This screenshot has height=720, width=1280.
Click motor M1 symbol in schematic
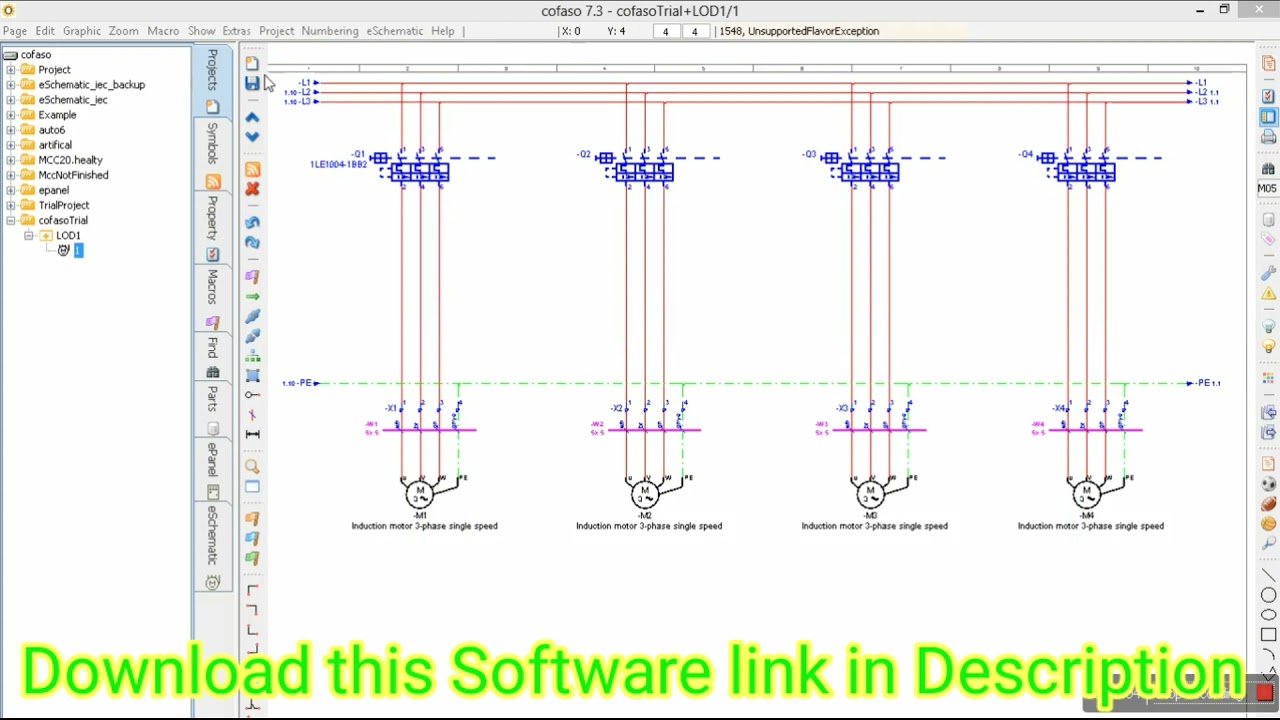click(419, 494)
